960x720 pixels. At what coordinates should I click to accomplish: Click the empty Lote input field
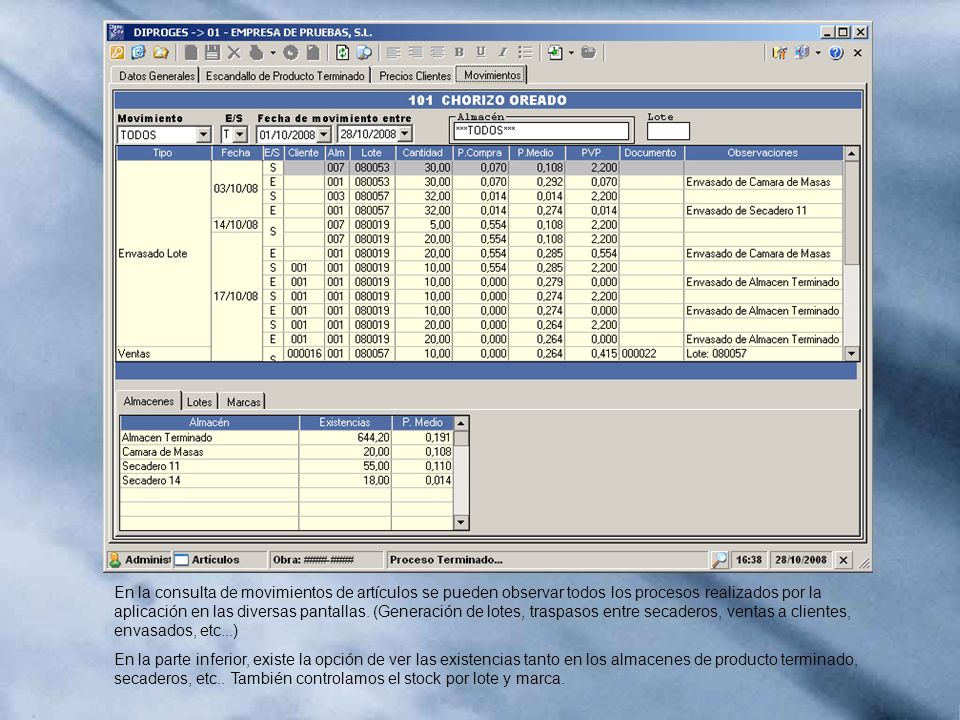668,131
